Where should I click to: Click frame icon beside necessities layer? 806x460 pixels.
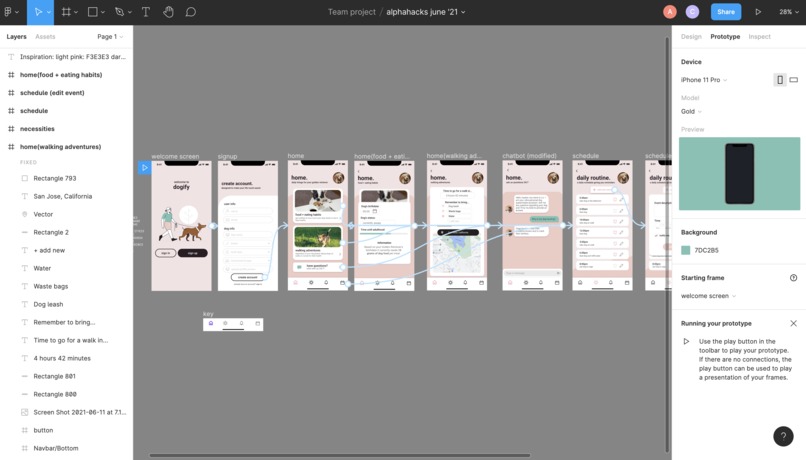pyautogui.click(x=11, y=128)
